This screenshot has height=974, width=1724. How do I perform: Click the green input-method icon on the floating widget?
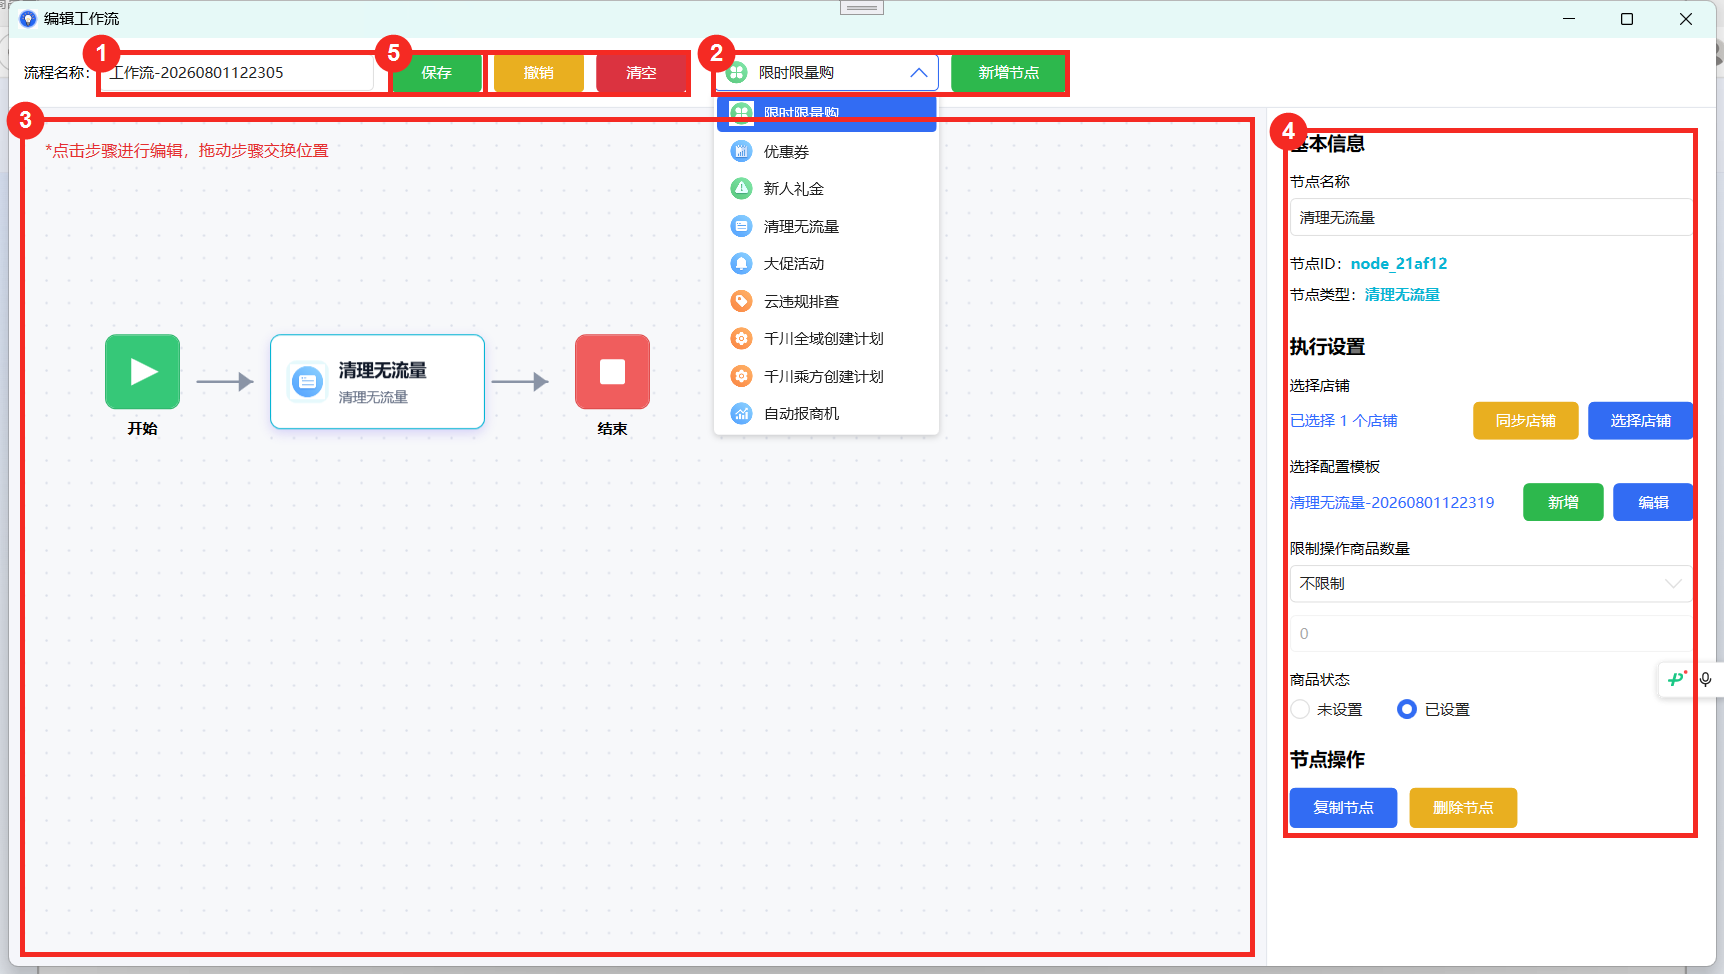(1677, 679)
